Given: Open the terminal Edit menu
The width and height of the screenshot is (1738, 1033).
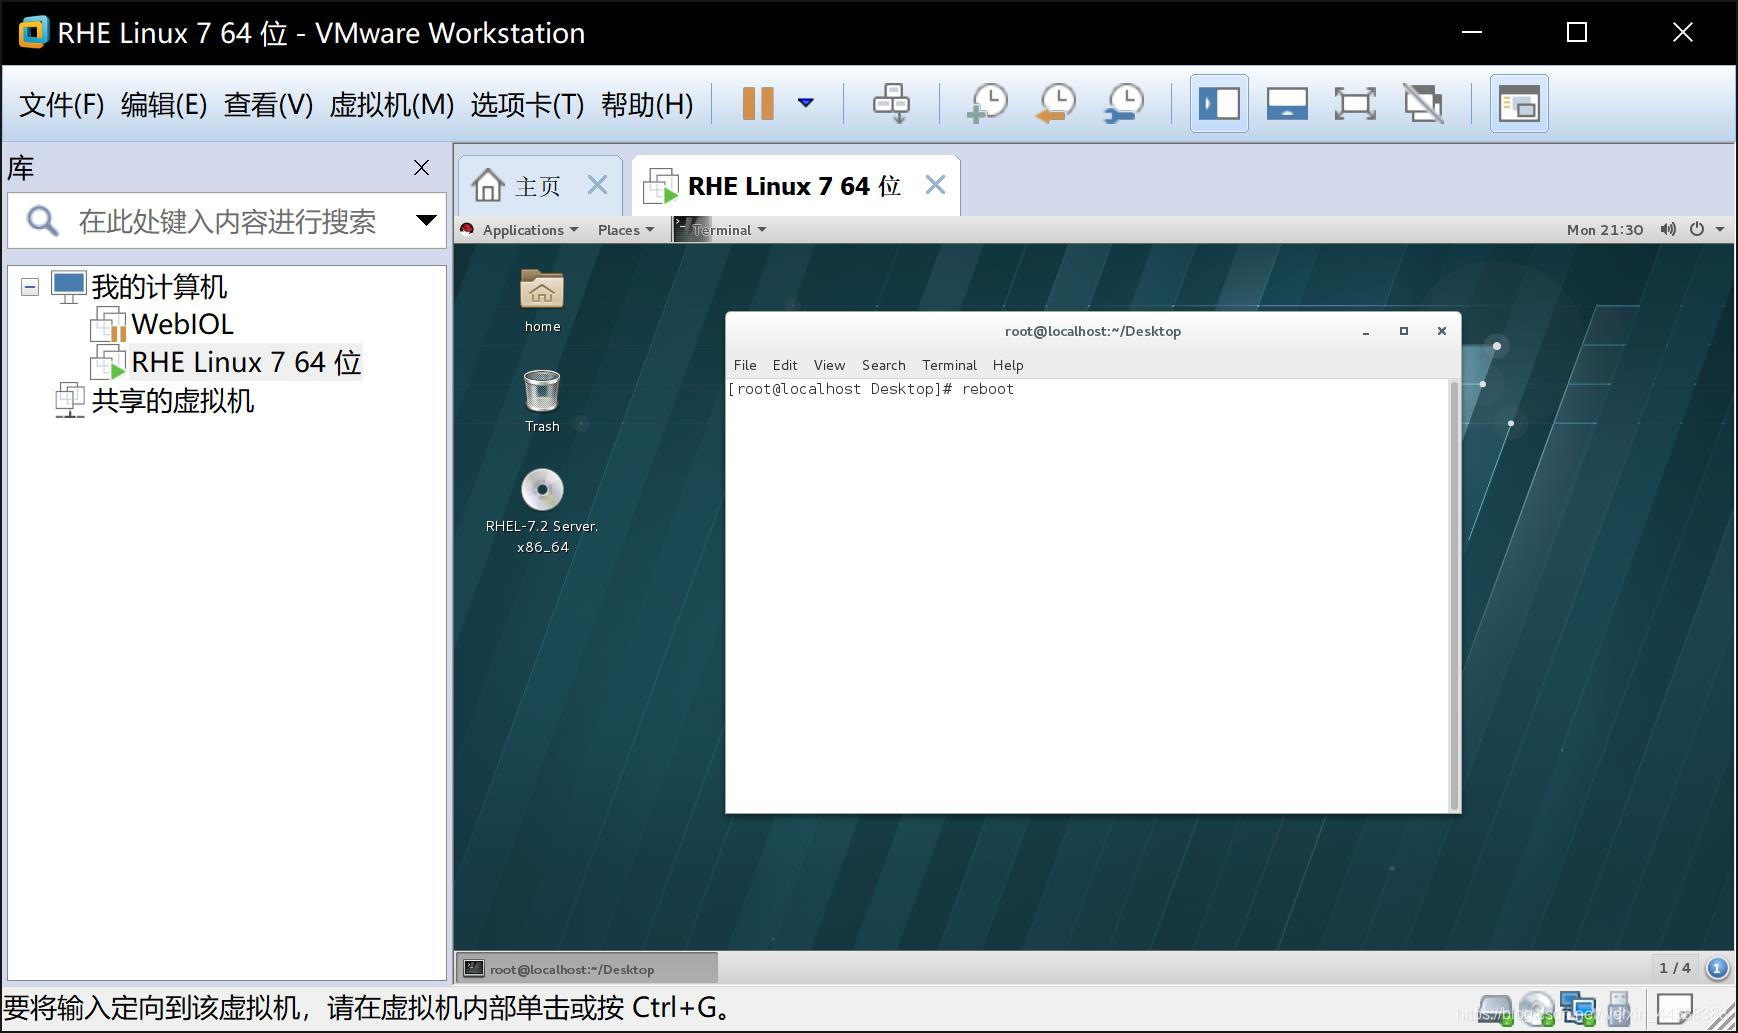Looking at the screenshot, I should (x=785, y=365).
